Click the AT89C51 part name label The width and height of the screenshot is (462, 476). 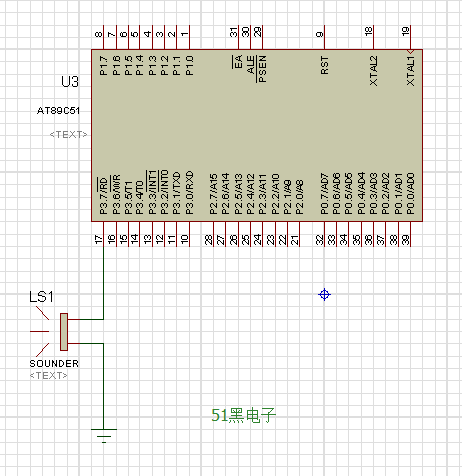coord(58,111)
